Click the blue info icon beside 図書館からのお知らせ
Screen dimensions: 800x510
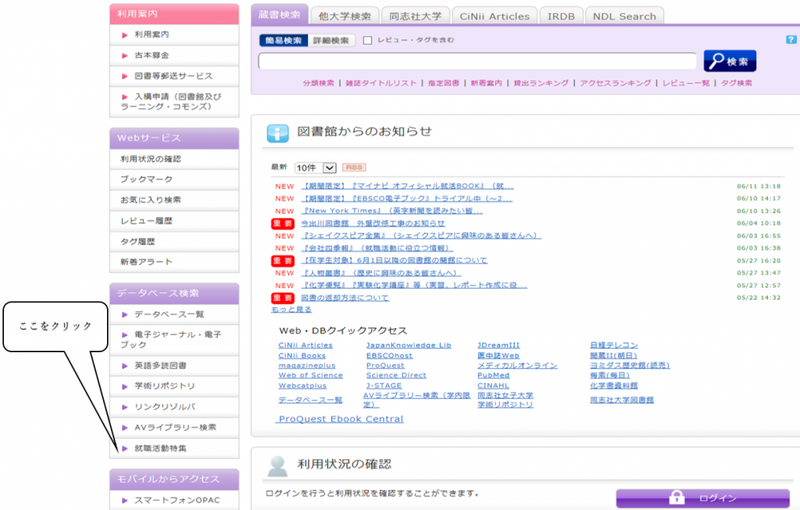pyautogui.click(x=278, y=133)
